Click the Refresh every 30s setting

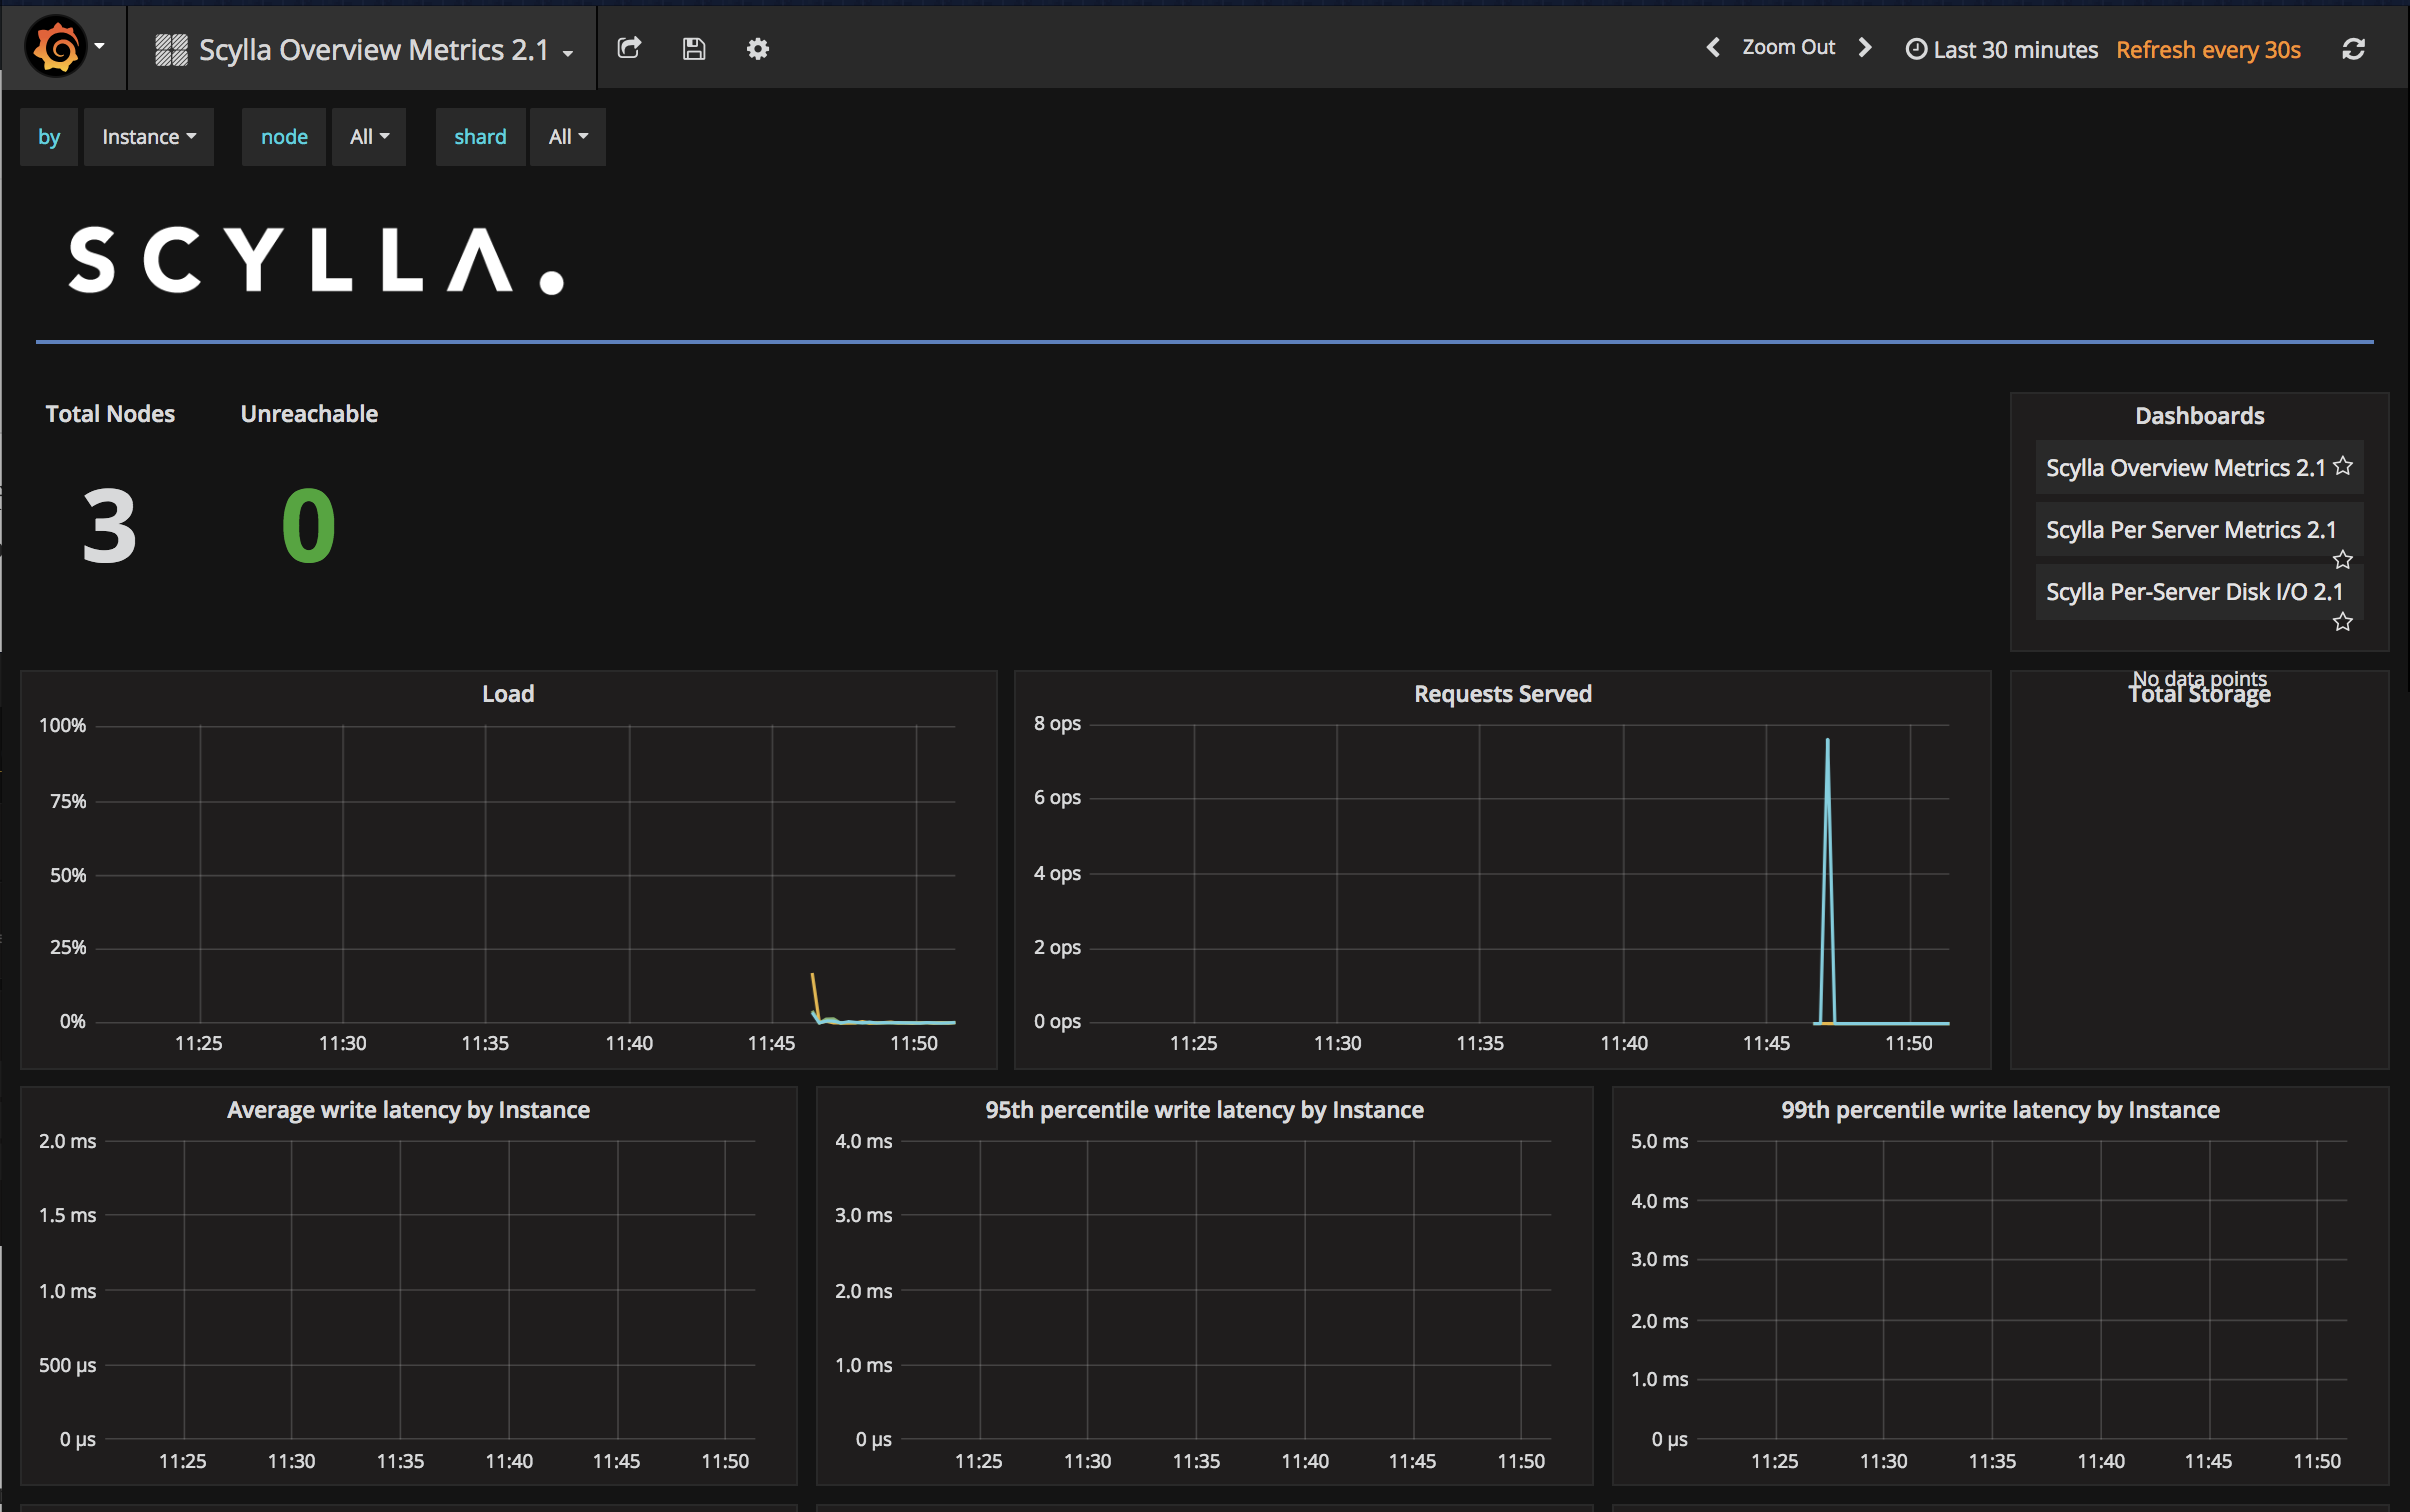pyautogui.click(x=2209, y=49)
